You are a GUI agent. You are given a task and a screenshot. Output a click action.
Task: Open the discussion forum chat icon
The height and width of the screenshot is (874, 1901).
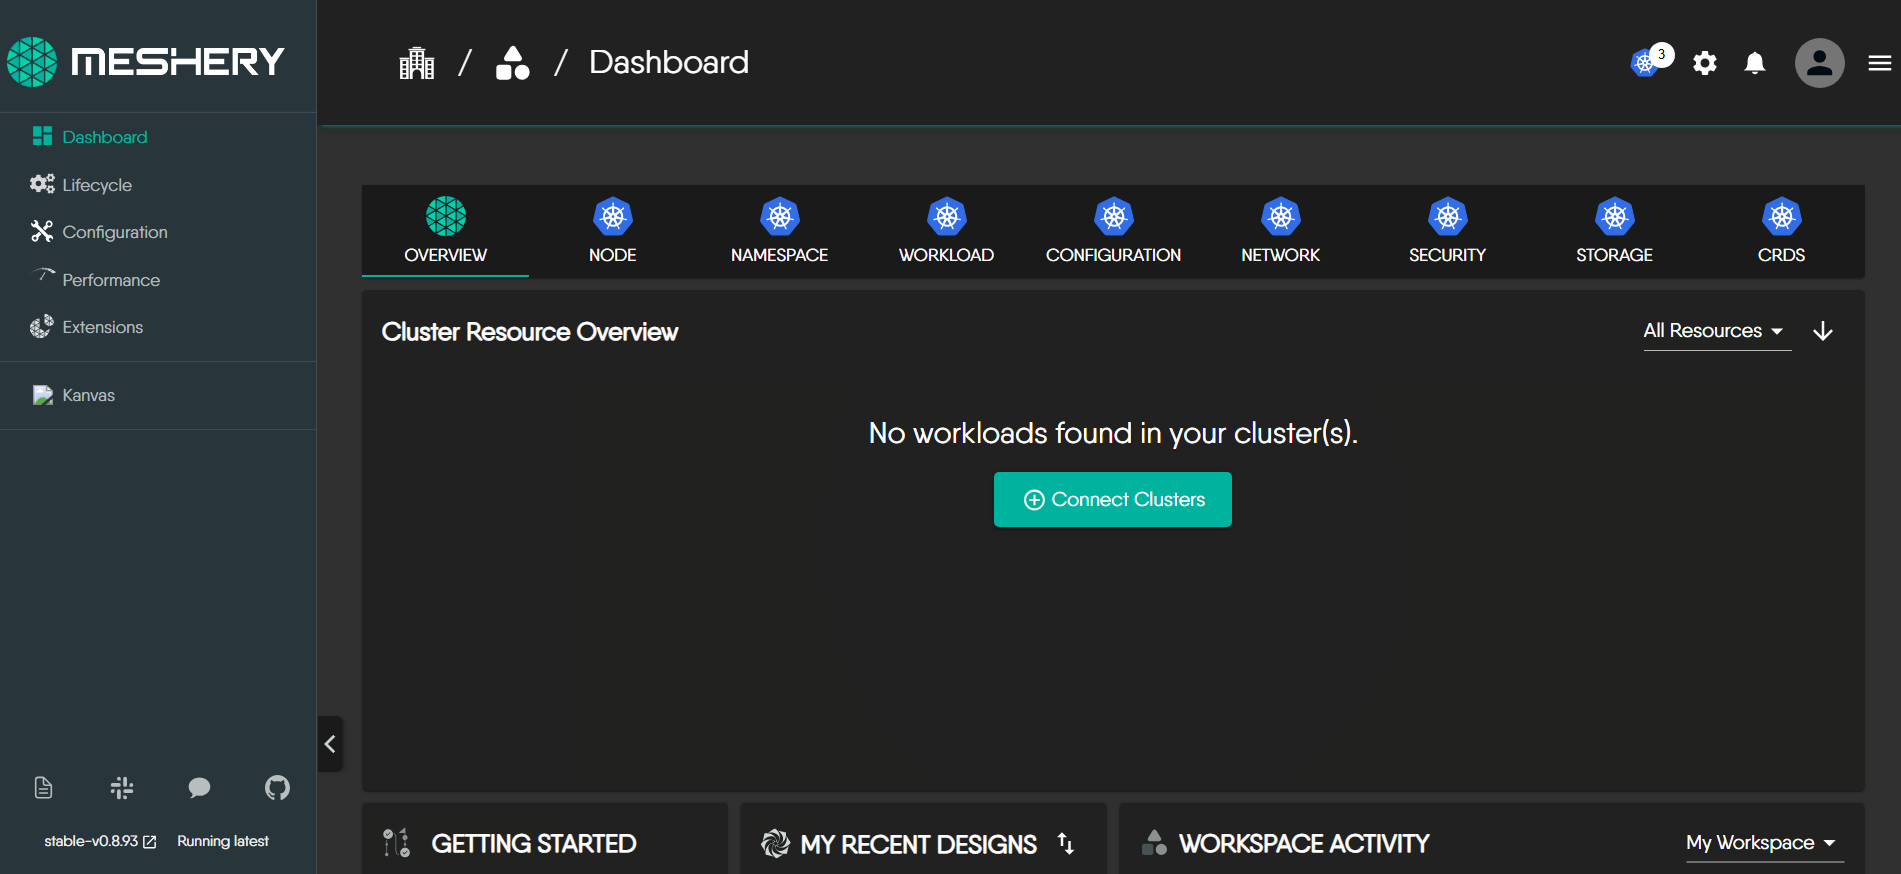(x=200, y=788)
